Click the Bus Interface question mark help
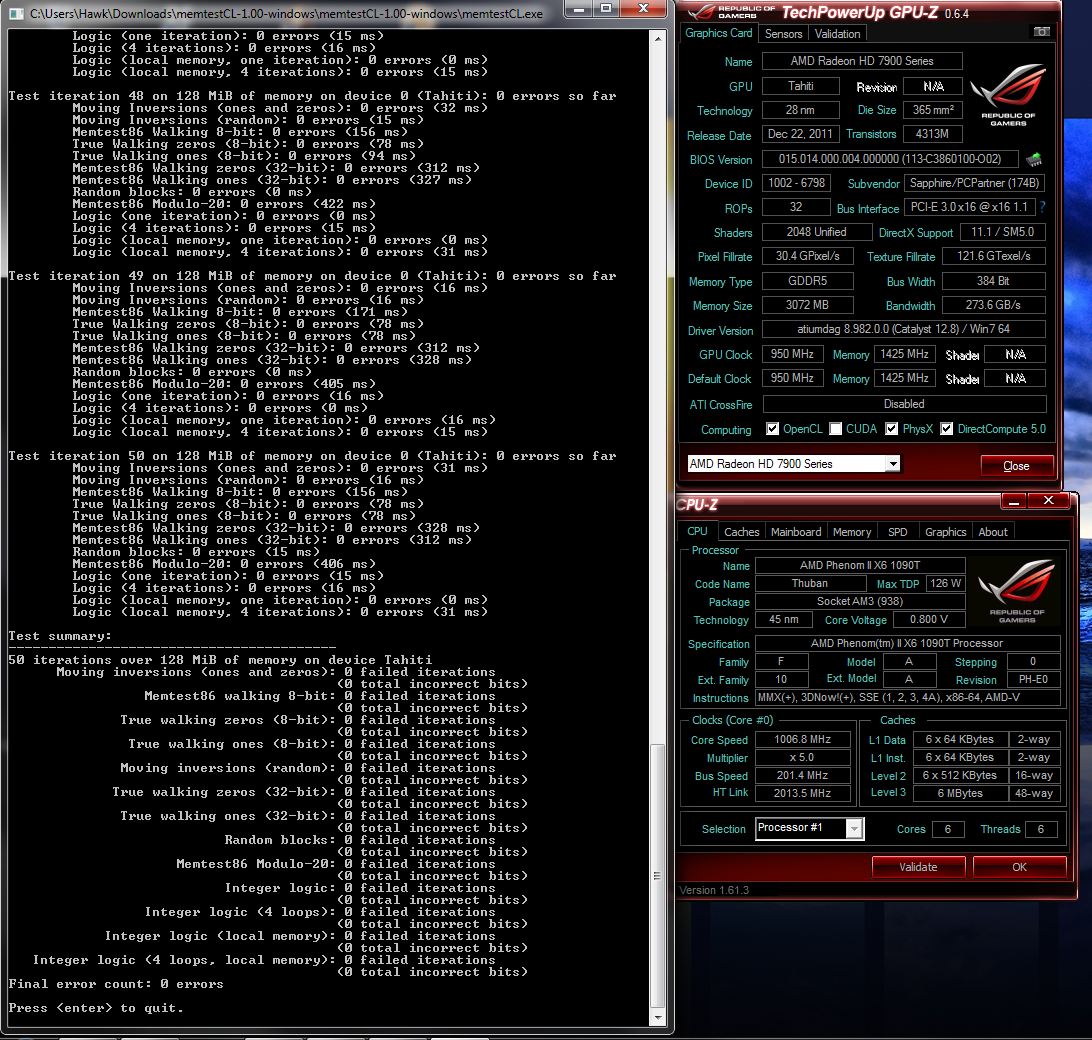The image size is (1092, 1040). tap(1043, 207)
